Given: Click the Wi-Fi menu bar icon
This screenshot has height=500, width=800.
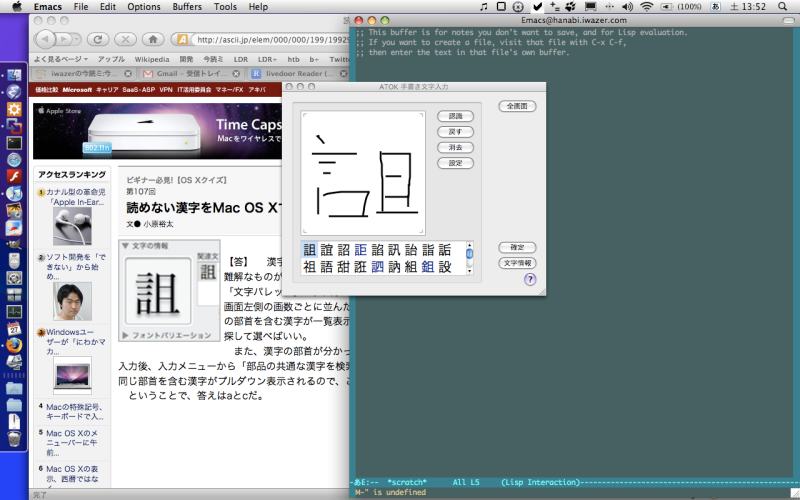Looking at the screenshot, I should (646, 7).
